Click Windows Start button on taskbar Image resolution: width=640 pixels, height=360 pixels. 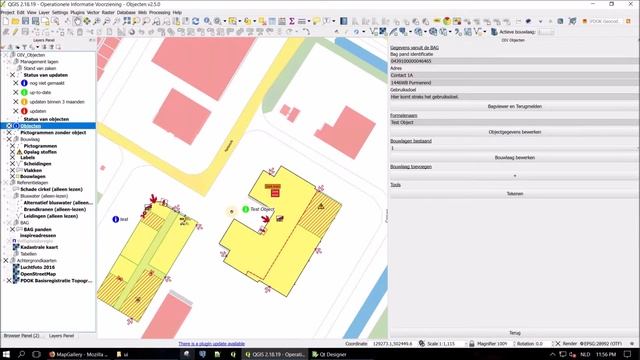click(x=6, y=354)
